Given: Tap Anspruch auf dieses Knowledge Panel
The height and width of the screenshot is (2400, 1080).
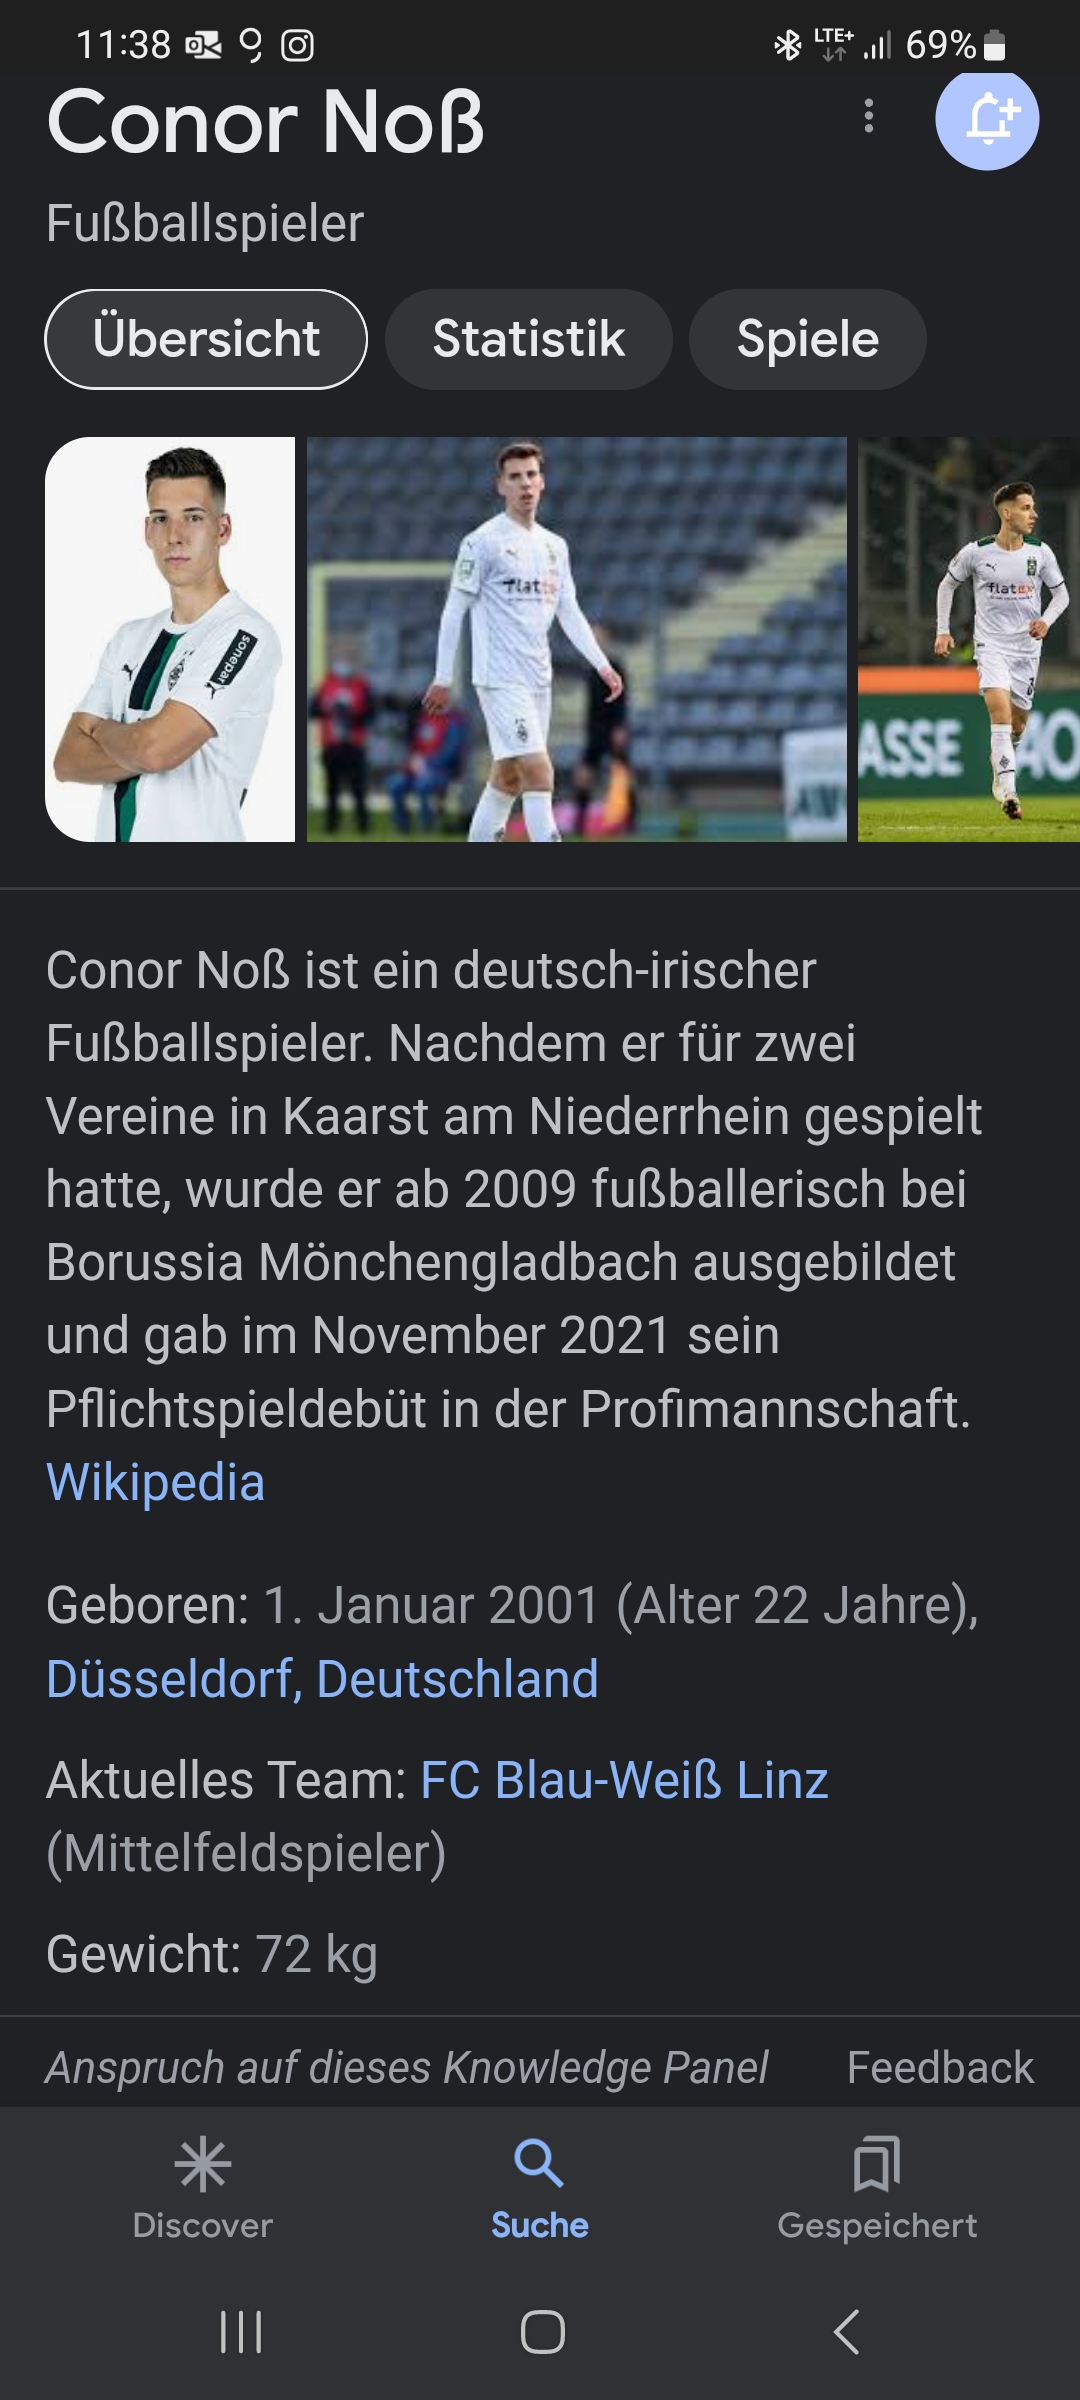Looking at the screenshot, I should [x=407, y=2068].
